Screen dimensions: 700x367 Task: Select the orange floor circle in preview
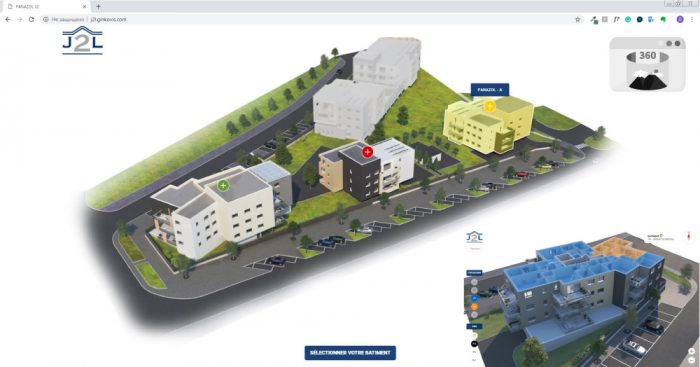point(474,307)
